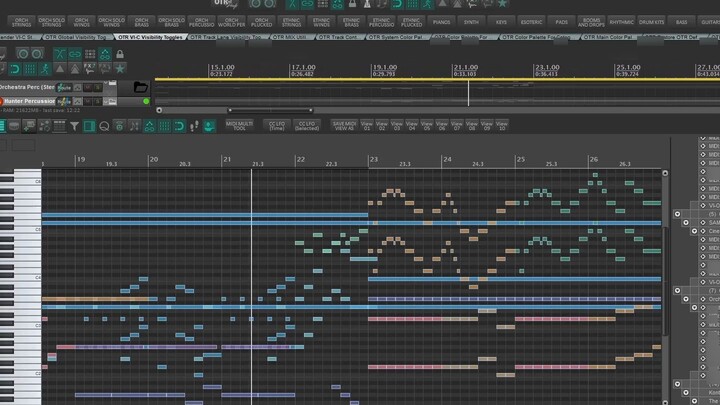720x405 pixels.
Task: Toggle the magnet snap icon in MIDI toolbar
Action: point(179,127)
